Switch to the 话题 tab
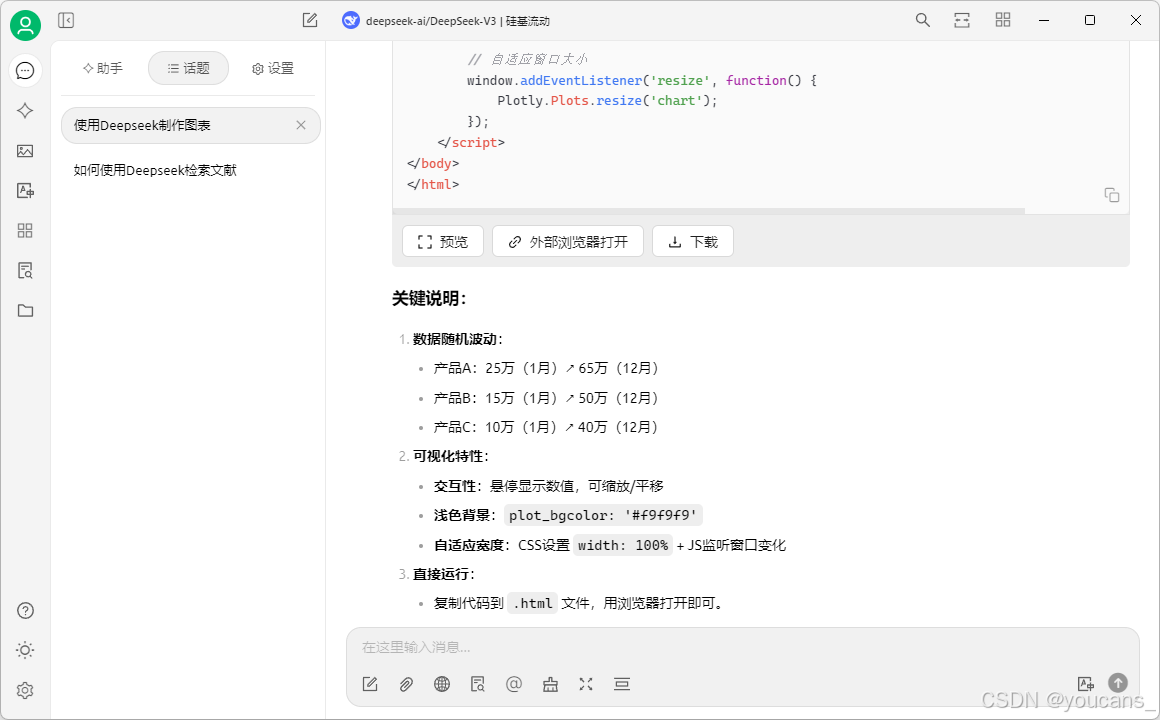 click(x=189, y=68)
